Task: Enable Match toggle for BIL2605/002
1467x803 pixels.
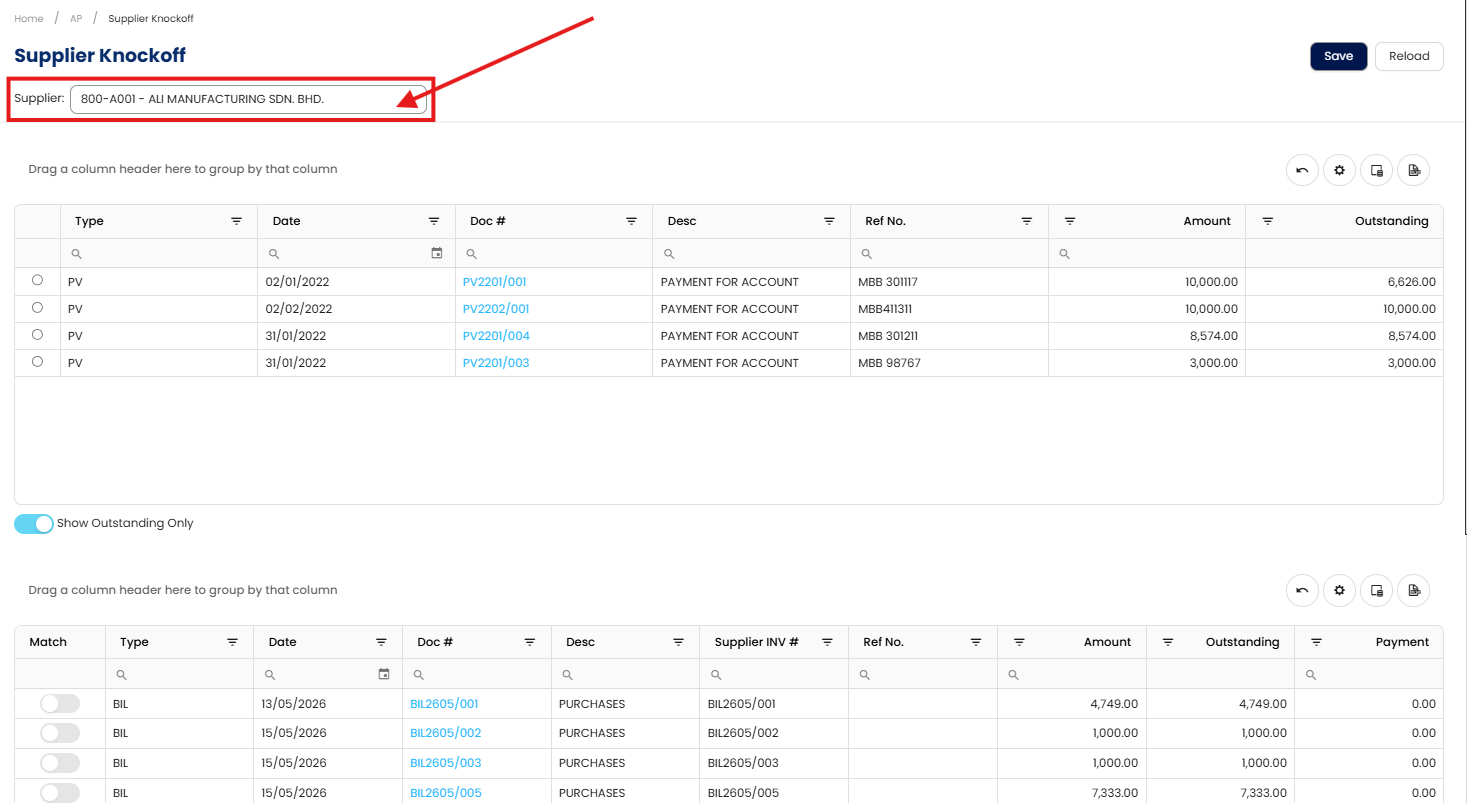Action: (60, 733)
